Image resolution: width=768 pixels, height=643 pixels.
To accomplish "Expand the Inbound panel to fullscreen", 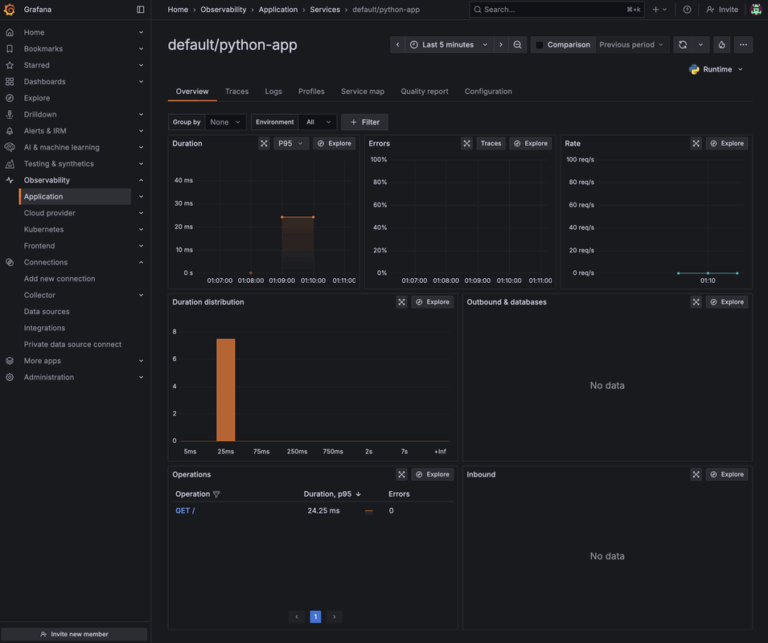I will pyautogui.click(x=696, y=475).
